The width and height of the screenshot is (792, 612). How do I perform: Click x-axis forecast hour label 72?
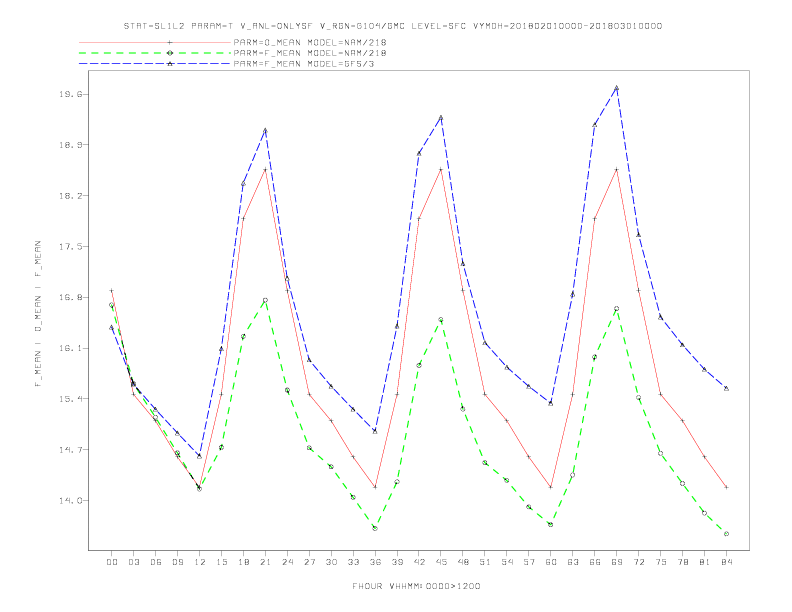coord(638,562)
